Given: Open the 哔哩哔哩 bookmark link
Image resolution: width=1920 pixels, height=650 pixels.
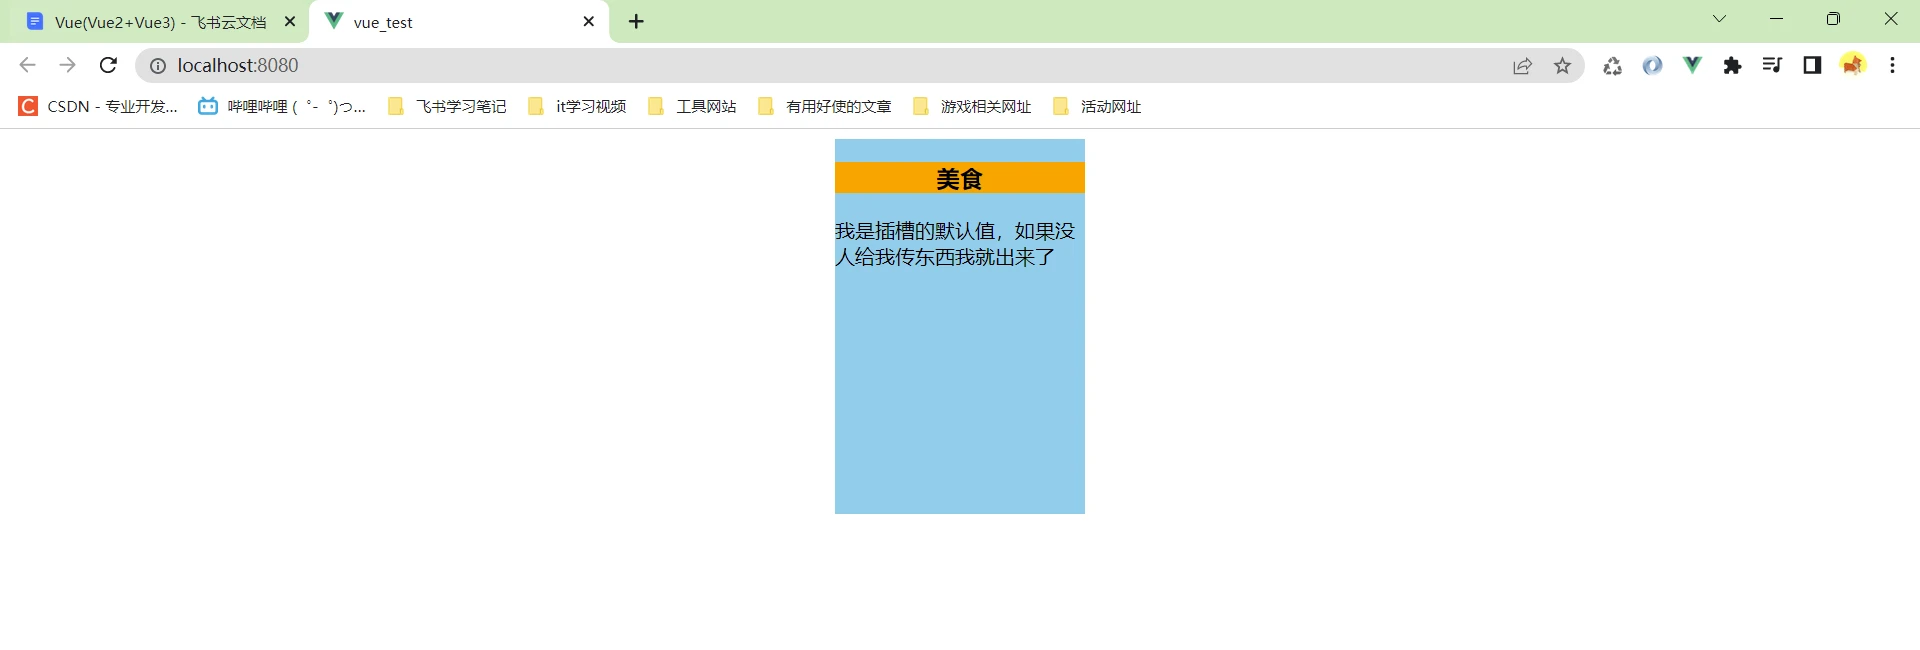Looking at the screenshot, I should (x=282, y=107).
